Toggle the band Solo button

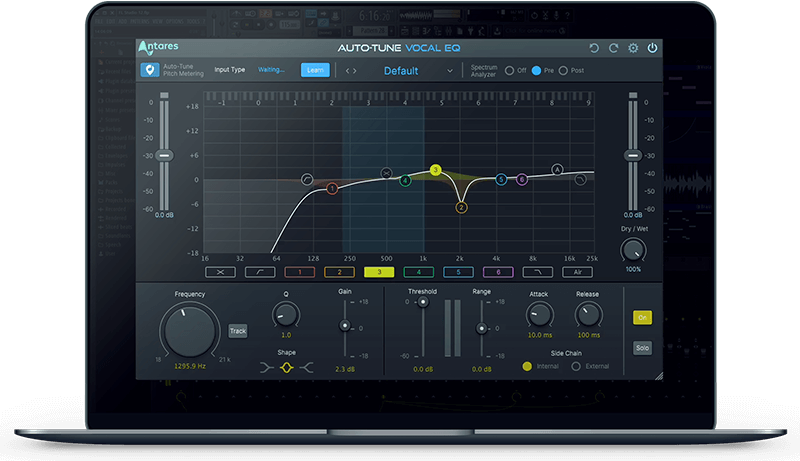click(642, 348)
